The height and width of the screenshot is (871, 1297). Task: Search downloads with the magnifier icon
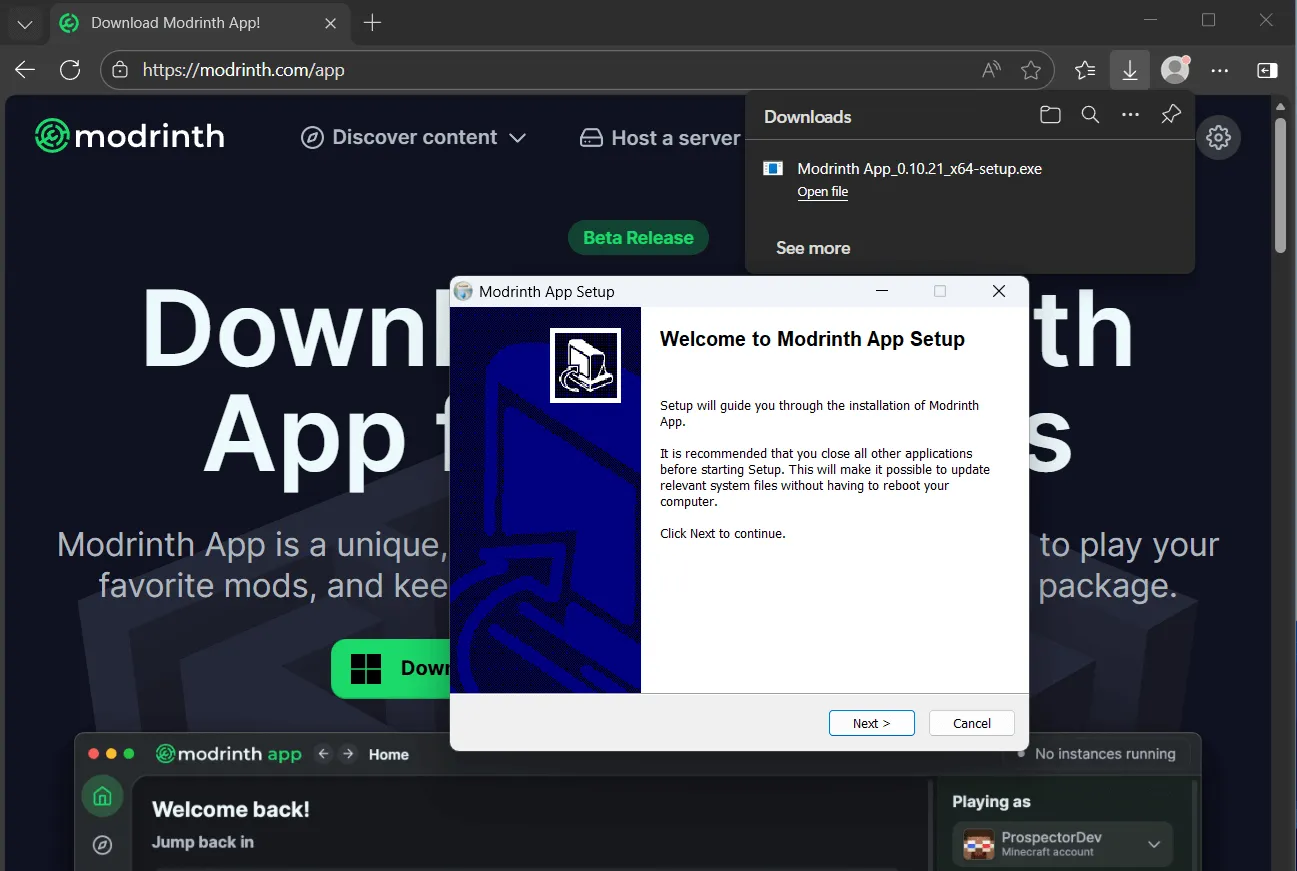pos(1091,115)
